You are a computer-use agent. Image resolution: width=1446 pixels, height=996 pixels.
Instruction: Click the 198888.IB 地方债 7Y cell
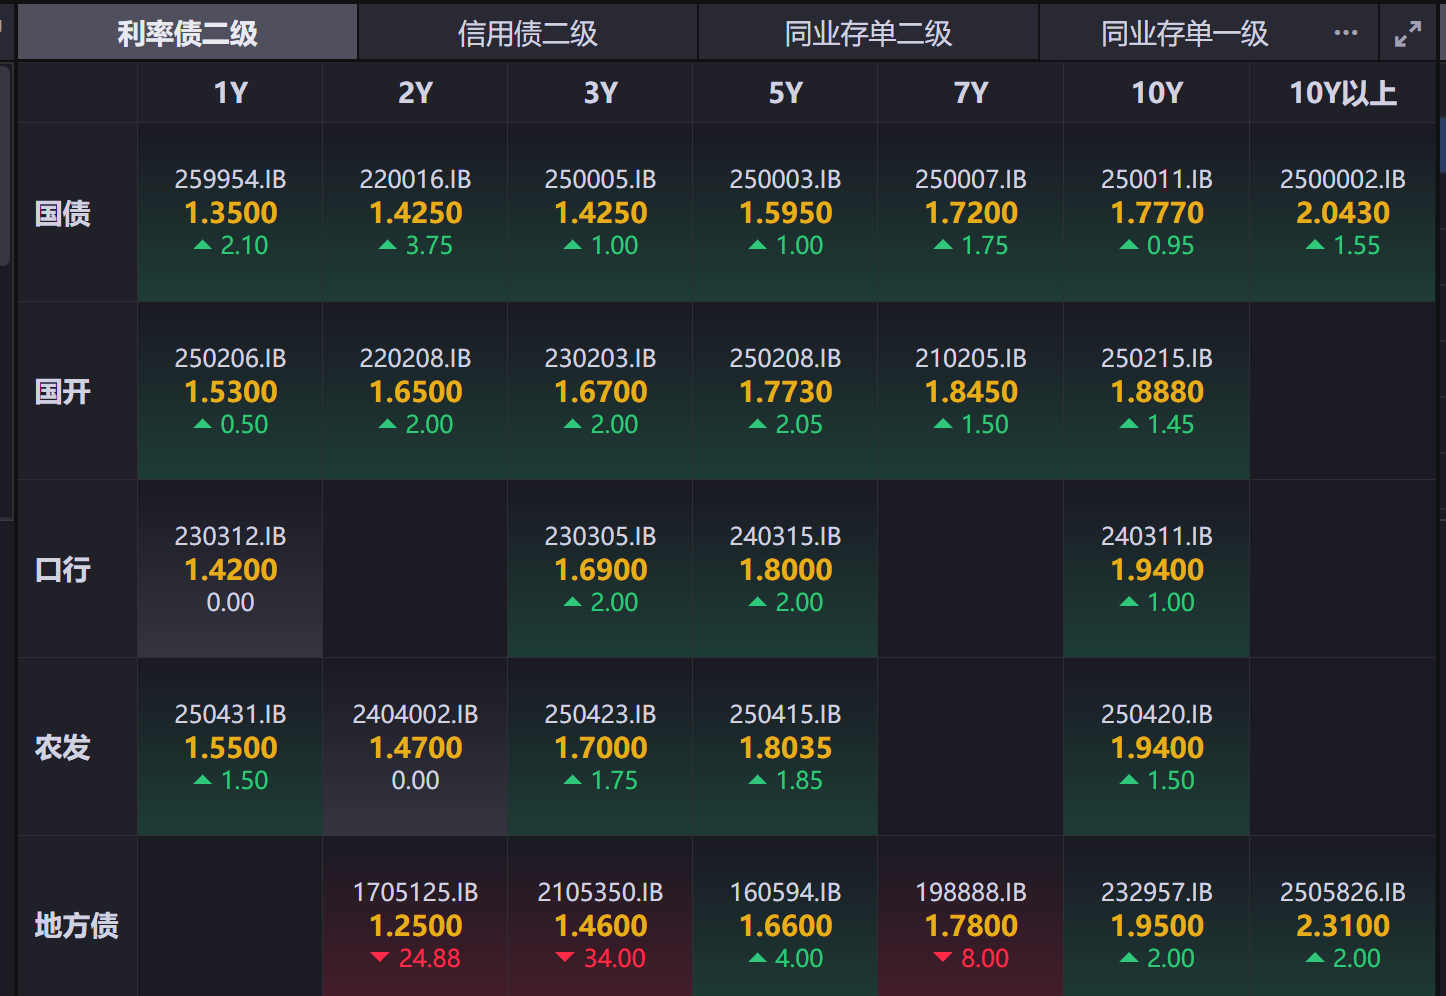coord(970,925)
